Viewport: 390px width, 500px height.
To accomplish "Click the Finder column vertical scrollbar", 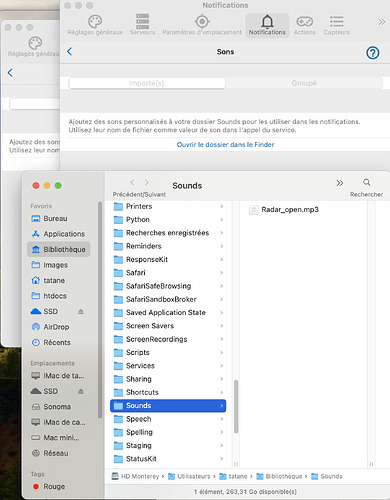I will point(236,407).
